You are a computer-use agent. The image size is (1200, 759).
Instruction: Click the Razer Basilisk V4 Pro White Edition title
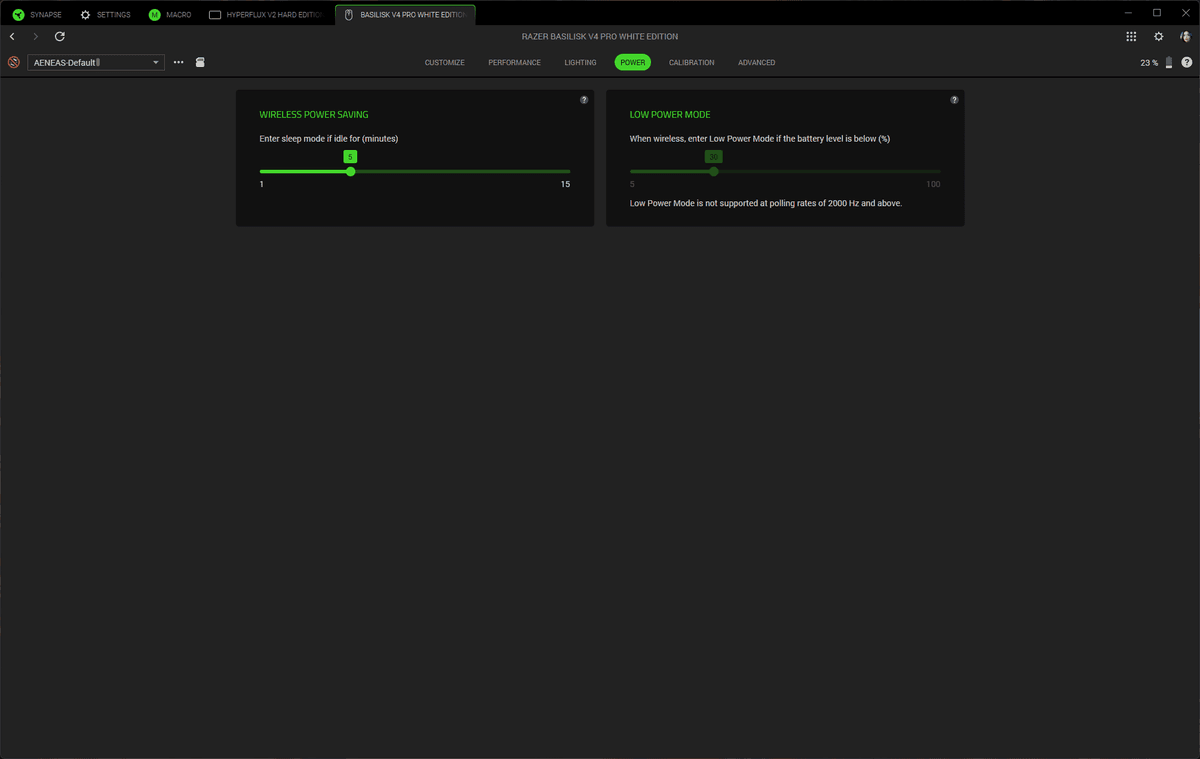(x=600, y=36)
